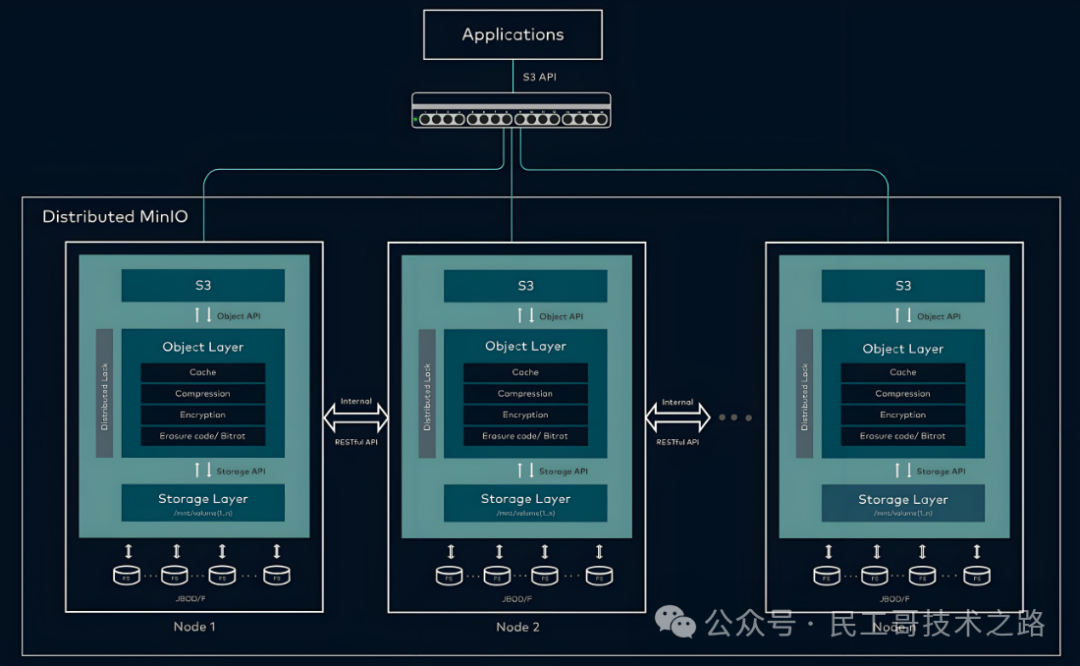This screenshot has width=1080, height=666.
Task: Click the Distributed Lock bar in Node n
Action: point(804,393)
